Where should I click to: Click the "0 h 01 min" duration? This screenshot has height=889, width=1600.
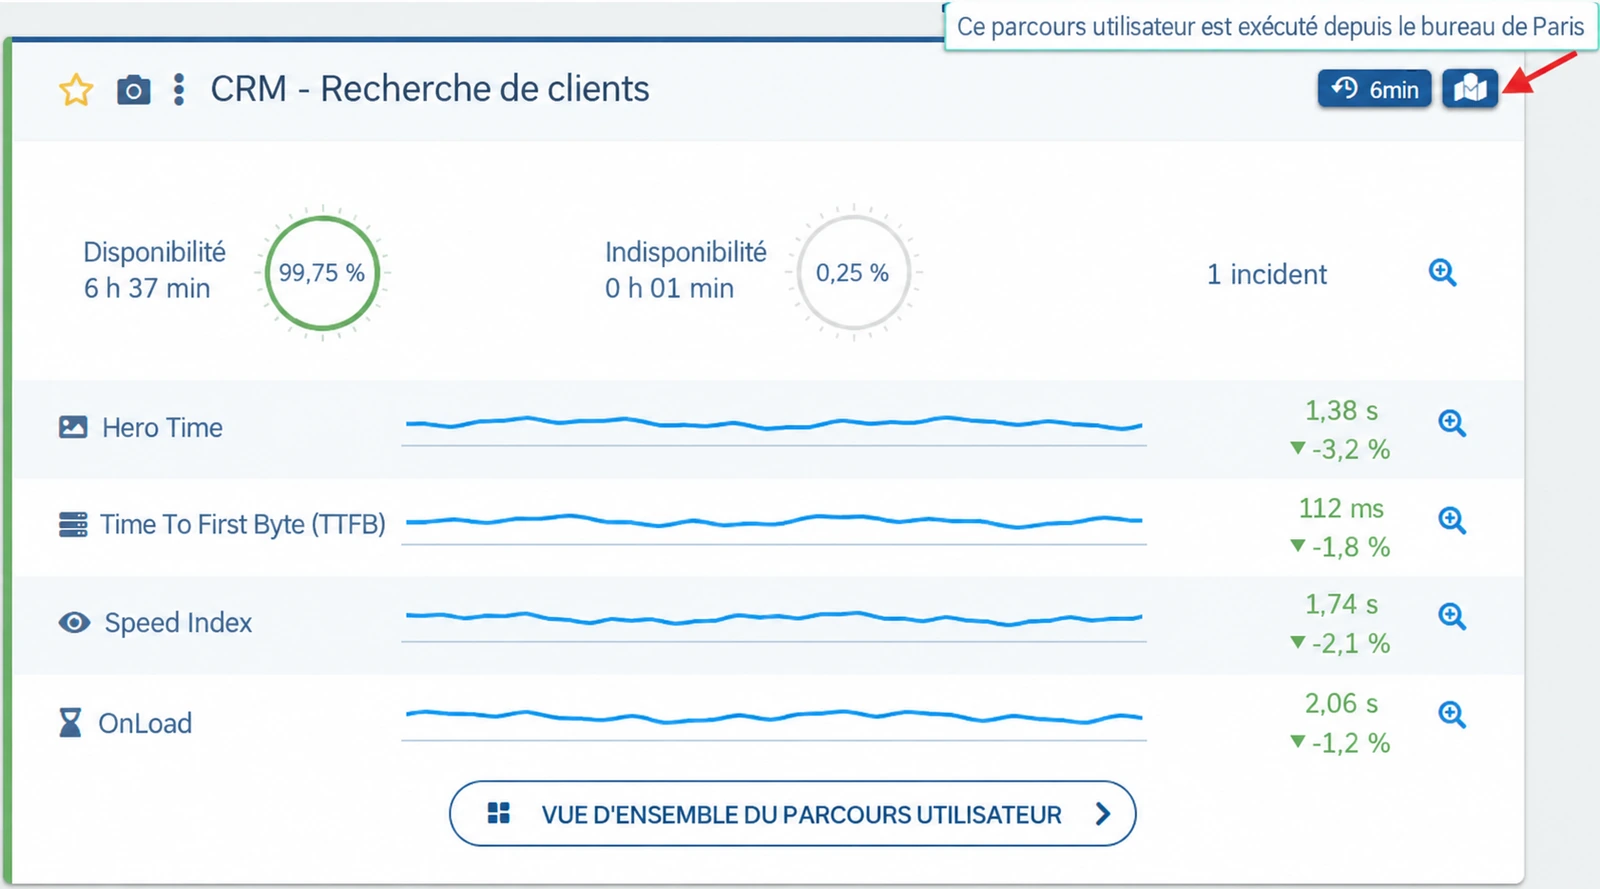tap(669, 288)
